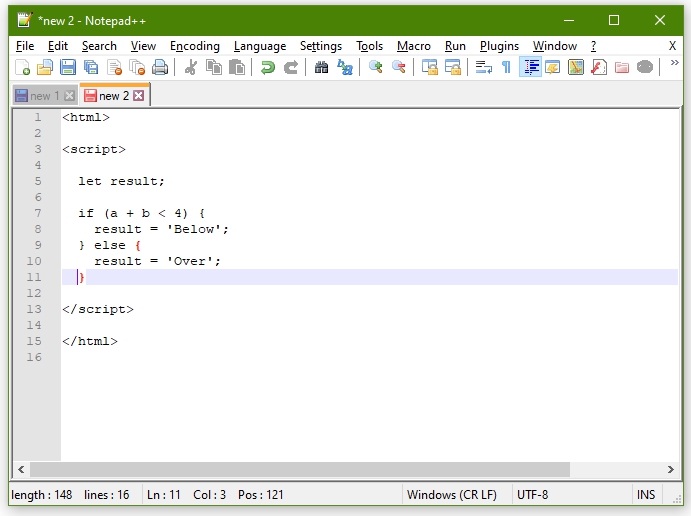Paste from the clipboard toolbar icon
The image size is (691, 516).
(x=237, y=67)
